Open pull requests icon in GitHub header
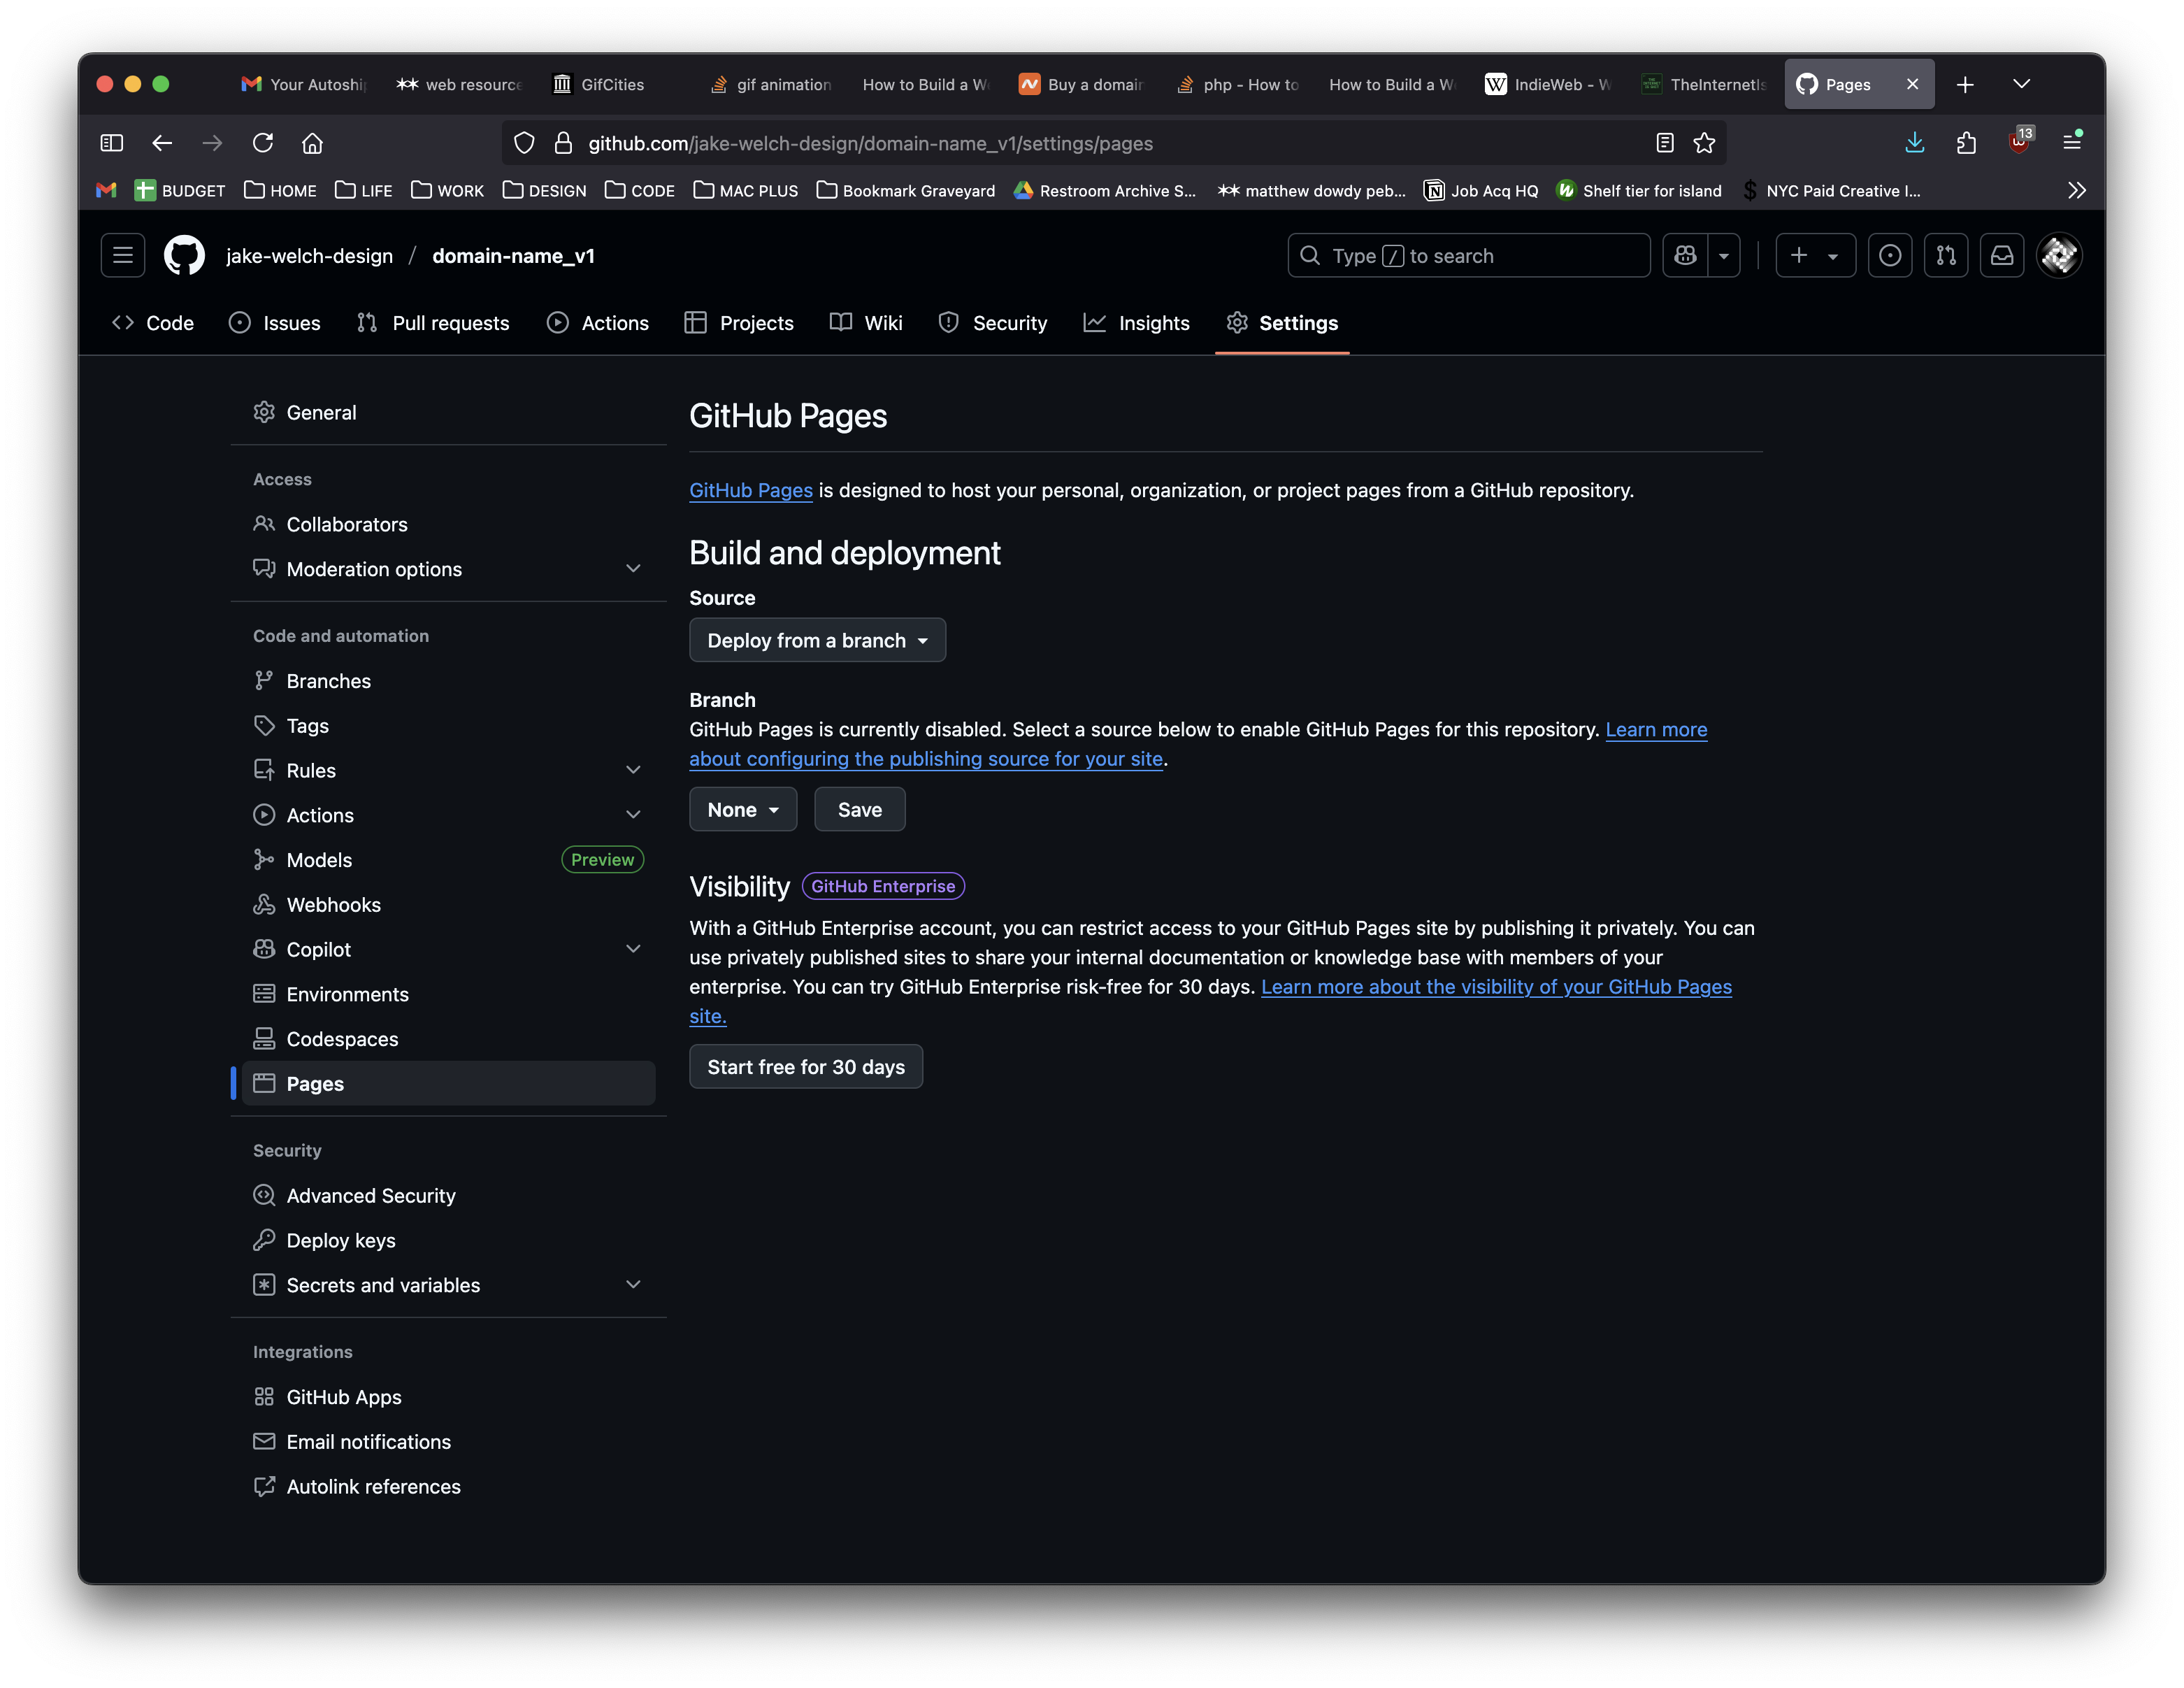The image size is (2184, 1688). point(1946,255)
